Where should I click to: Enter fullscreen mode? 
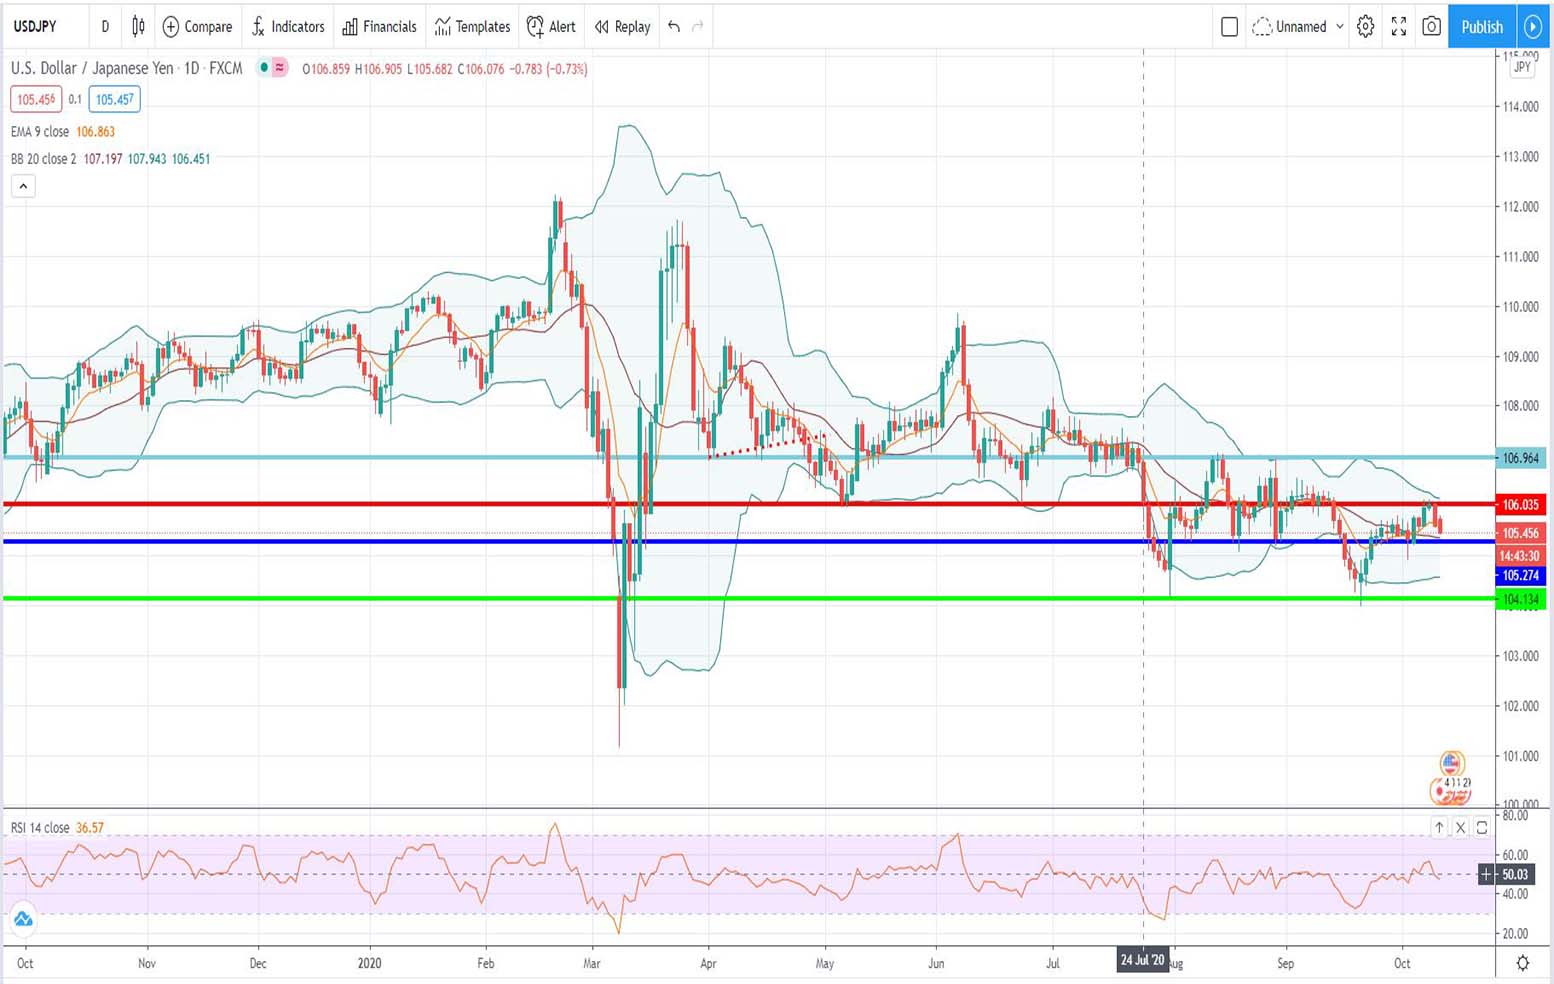coord(1398,27)
